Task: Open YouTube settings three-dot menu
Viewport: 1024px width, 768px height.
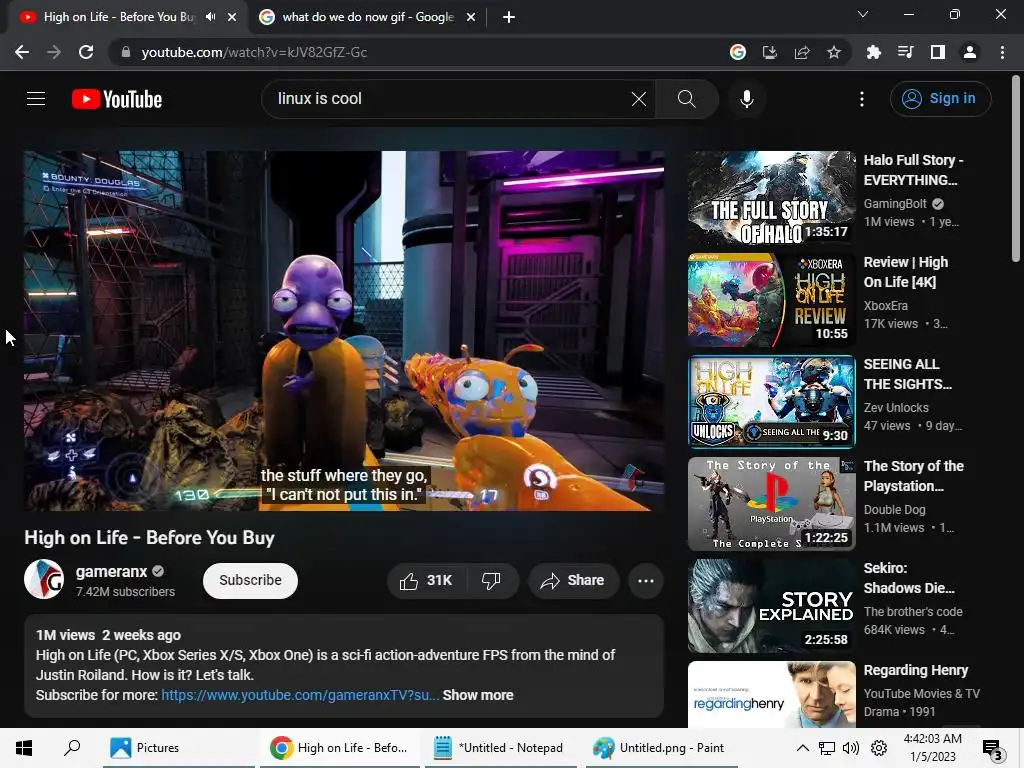Action: [x=862, y=99]
